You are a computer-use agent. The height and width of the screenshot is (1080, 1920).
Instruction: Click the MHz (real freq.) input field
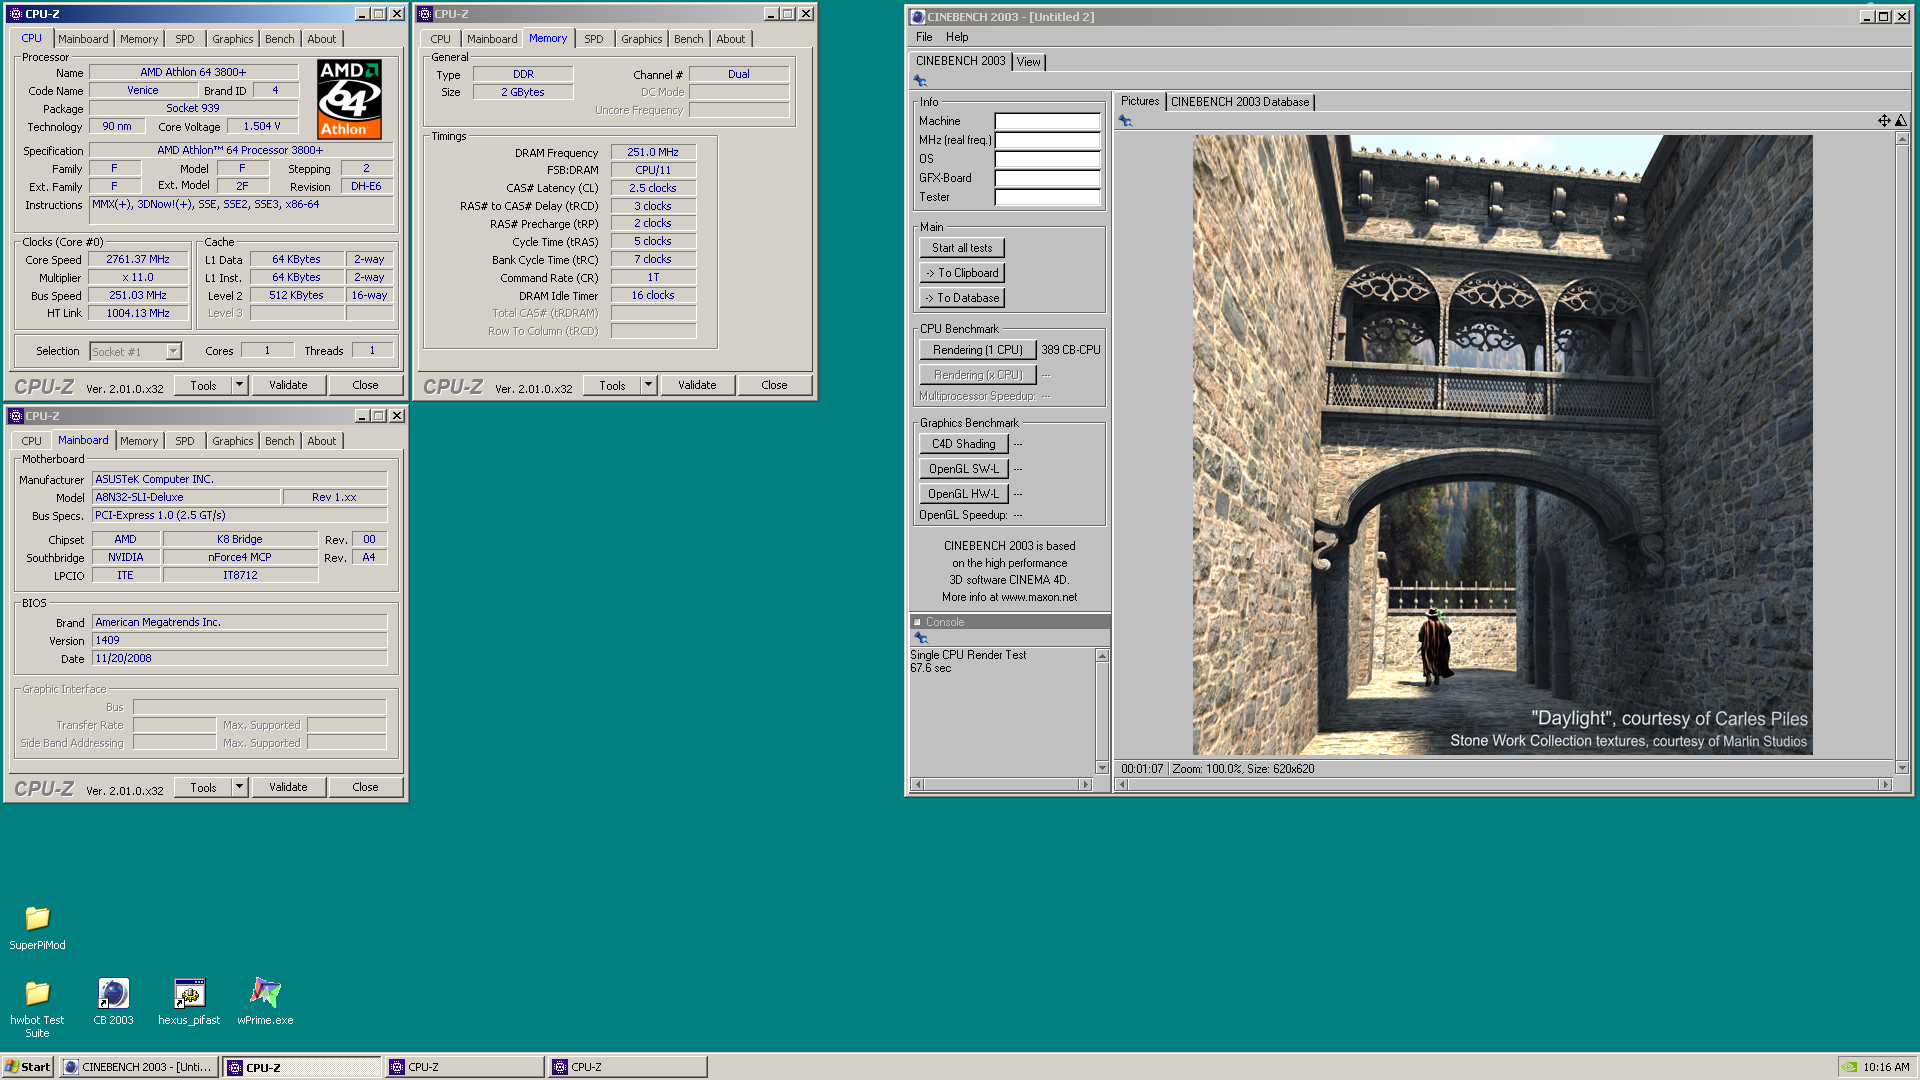coord(1047,140)
